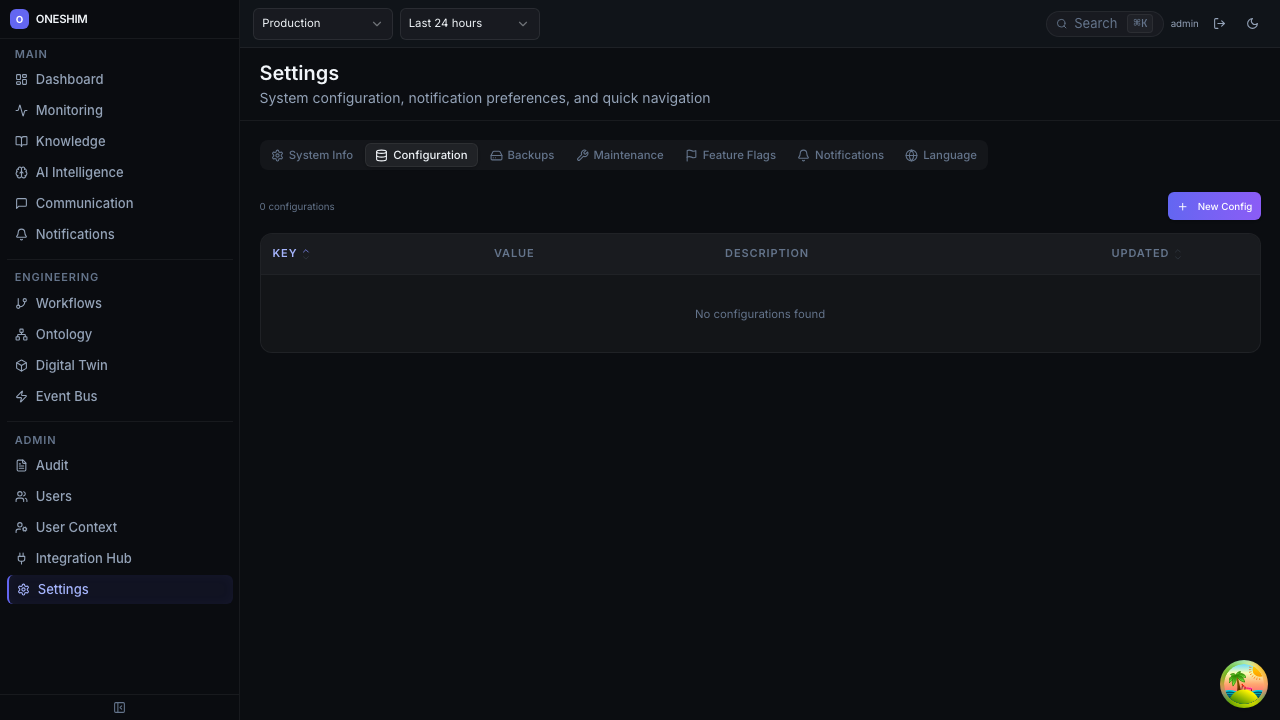Open the Integration Hub

coord(83,558)
